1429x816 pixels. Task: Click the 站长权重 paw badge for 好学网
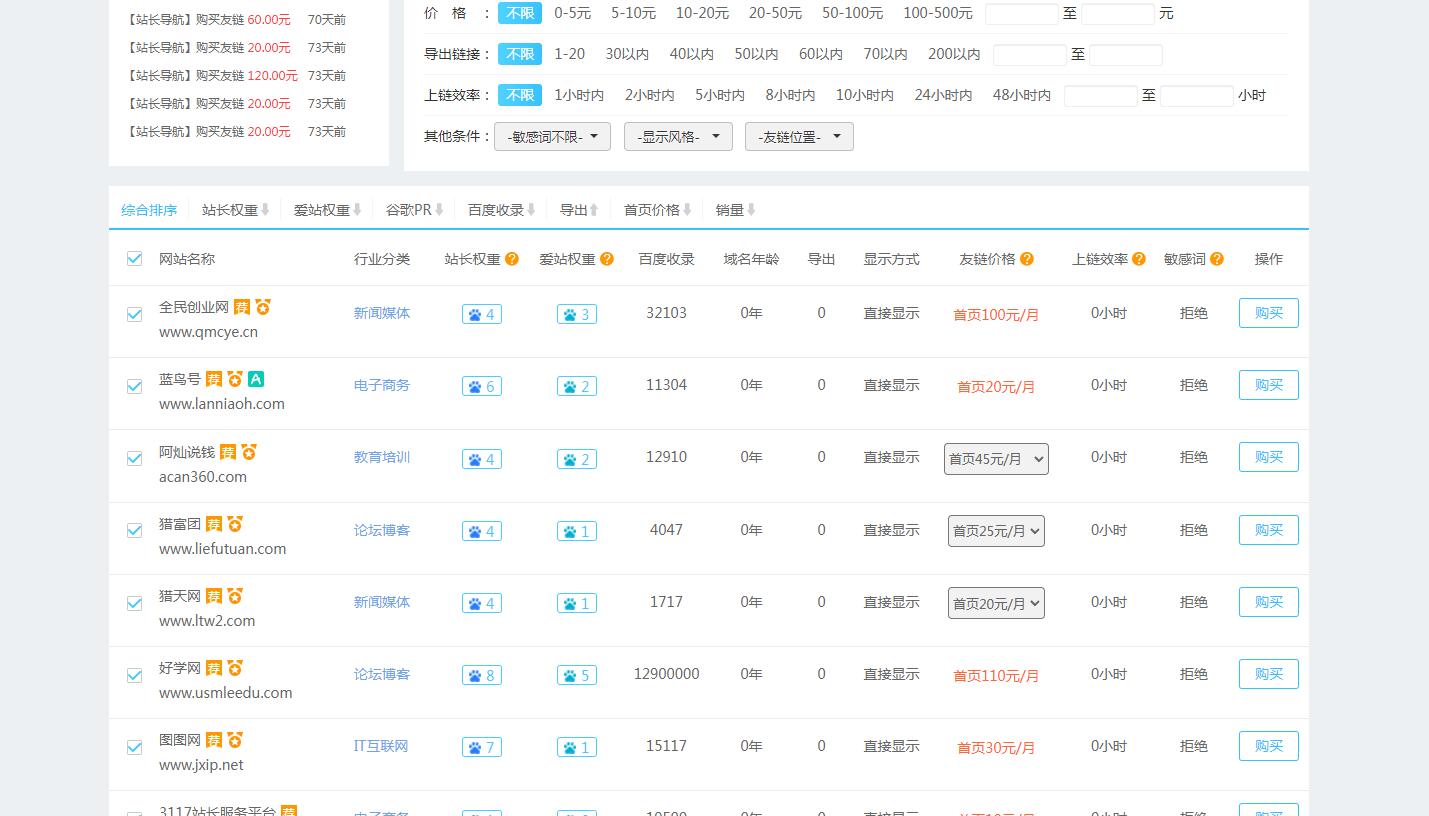click(x=481, y=675)
